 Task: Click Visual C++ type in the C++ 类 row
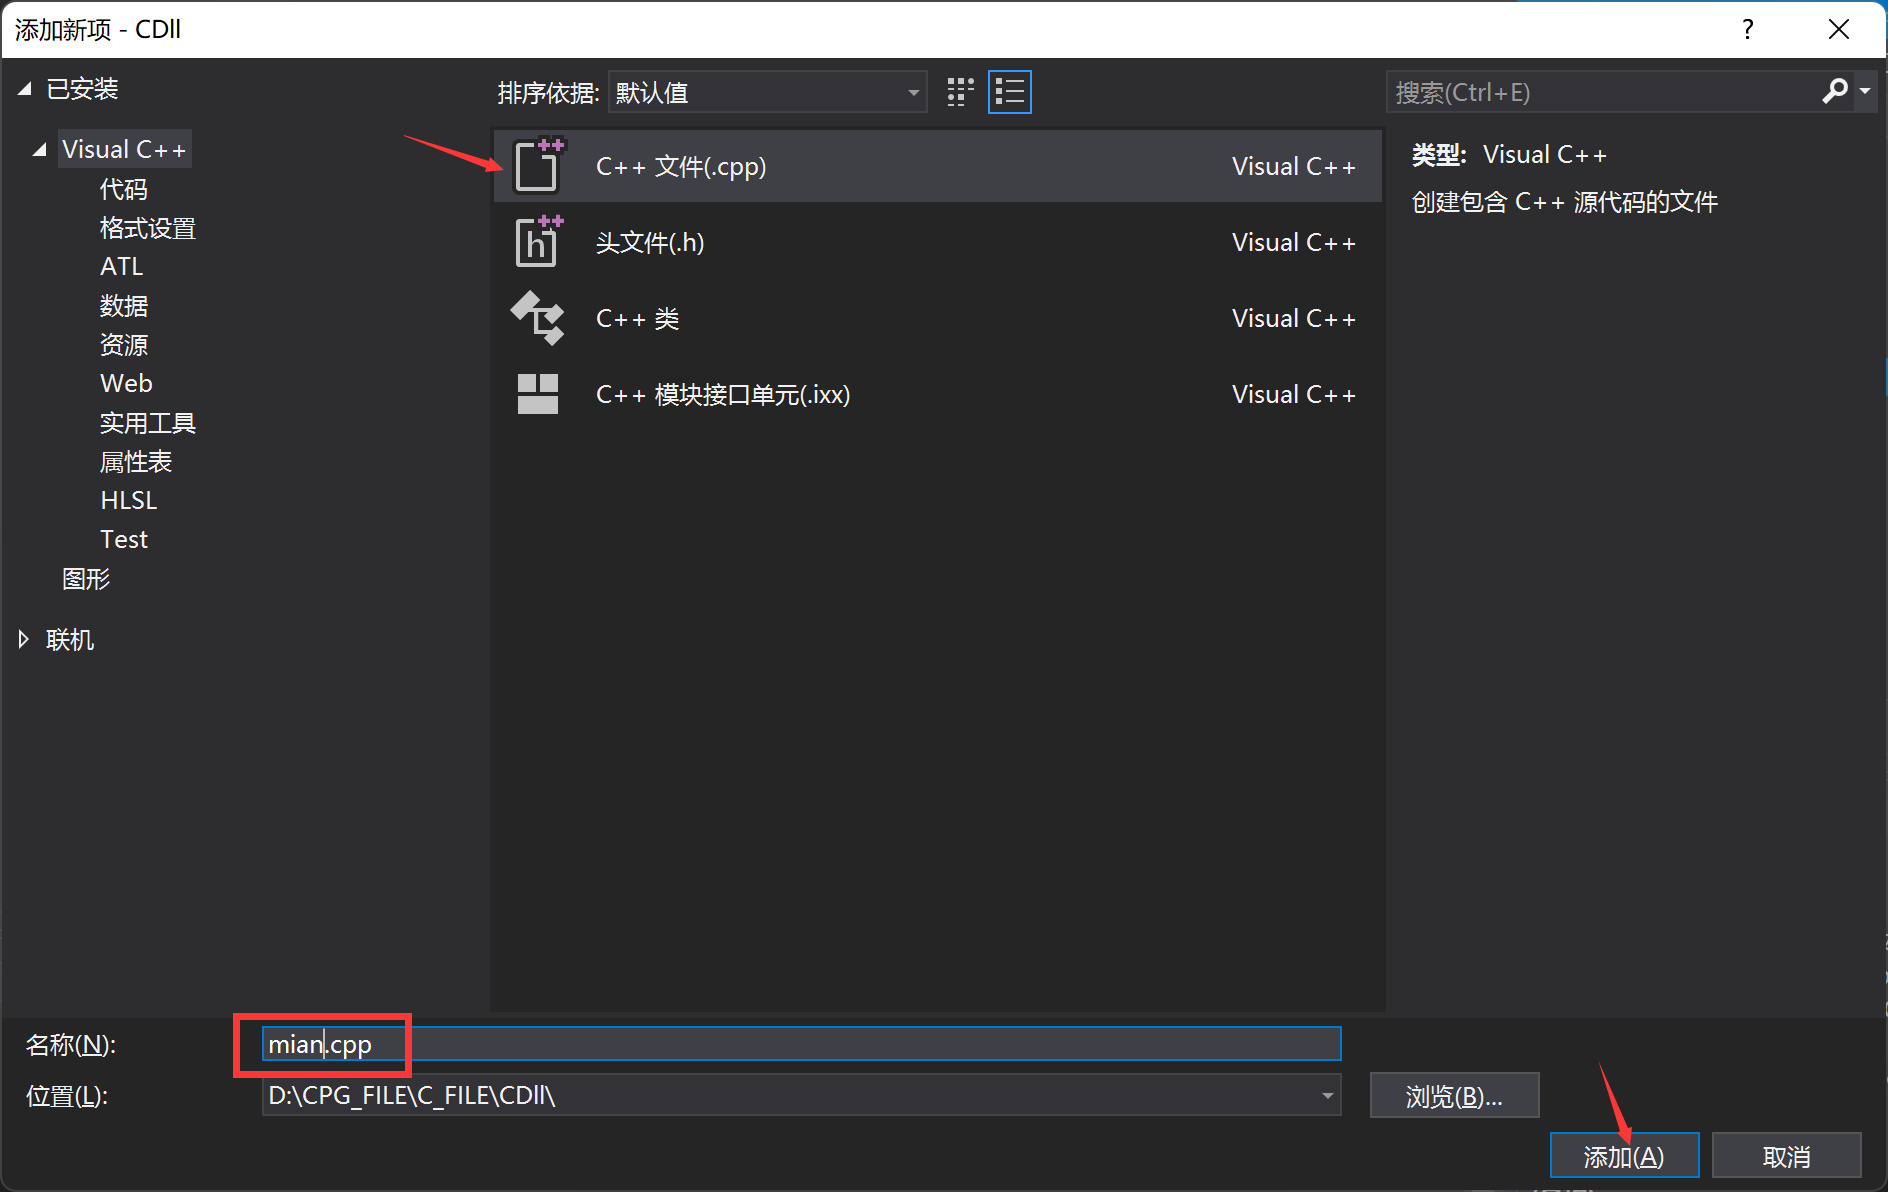tap(1293, 318)
